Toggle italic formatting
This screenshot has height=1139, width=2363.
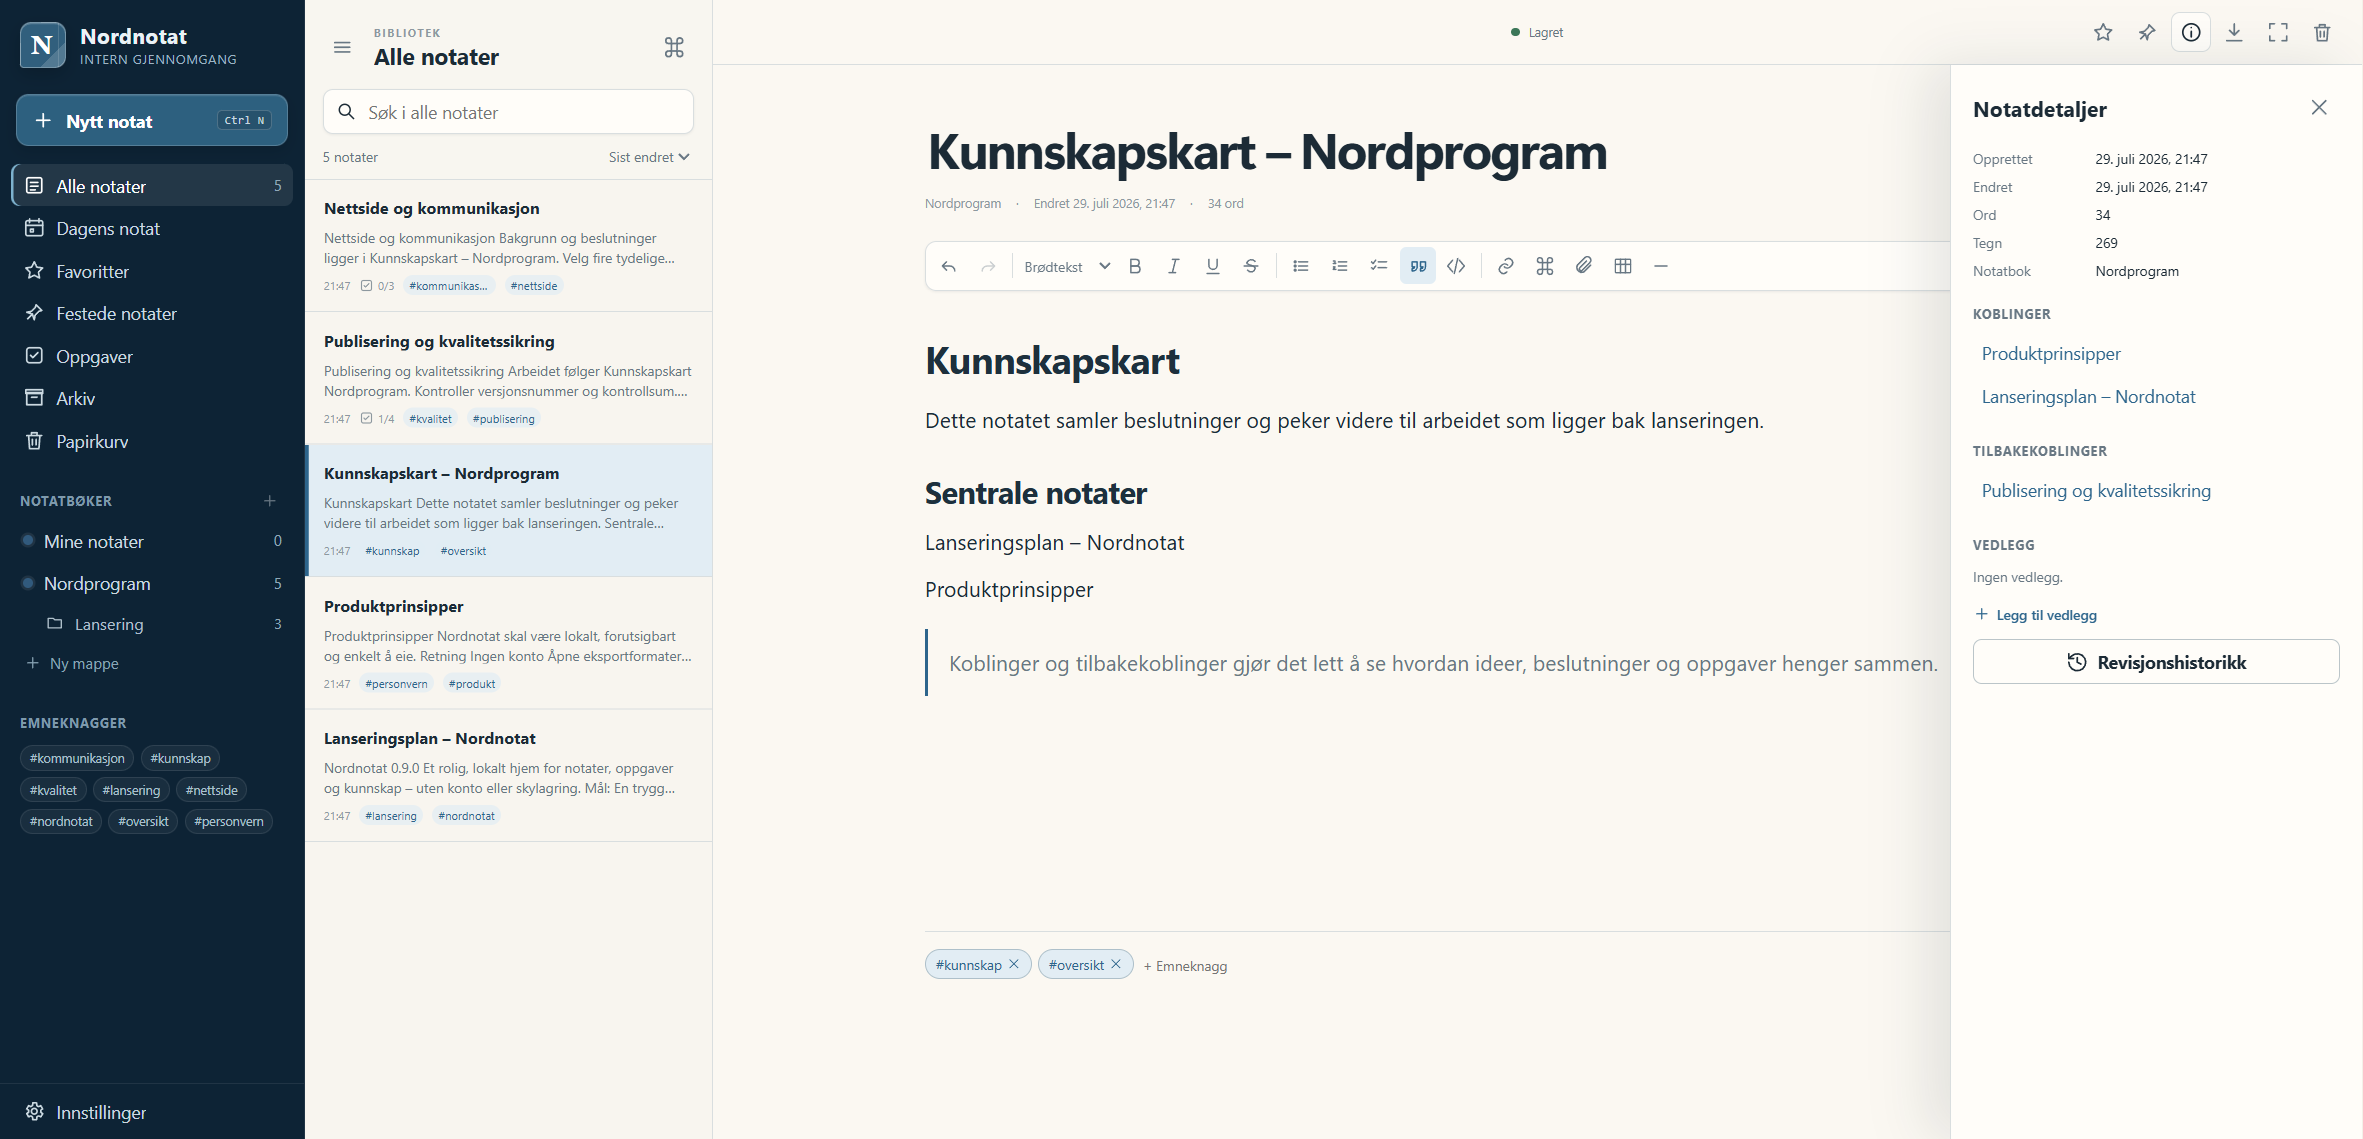pyautogui.click(x=1174, y=266)
